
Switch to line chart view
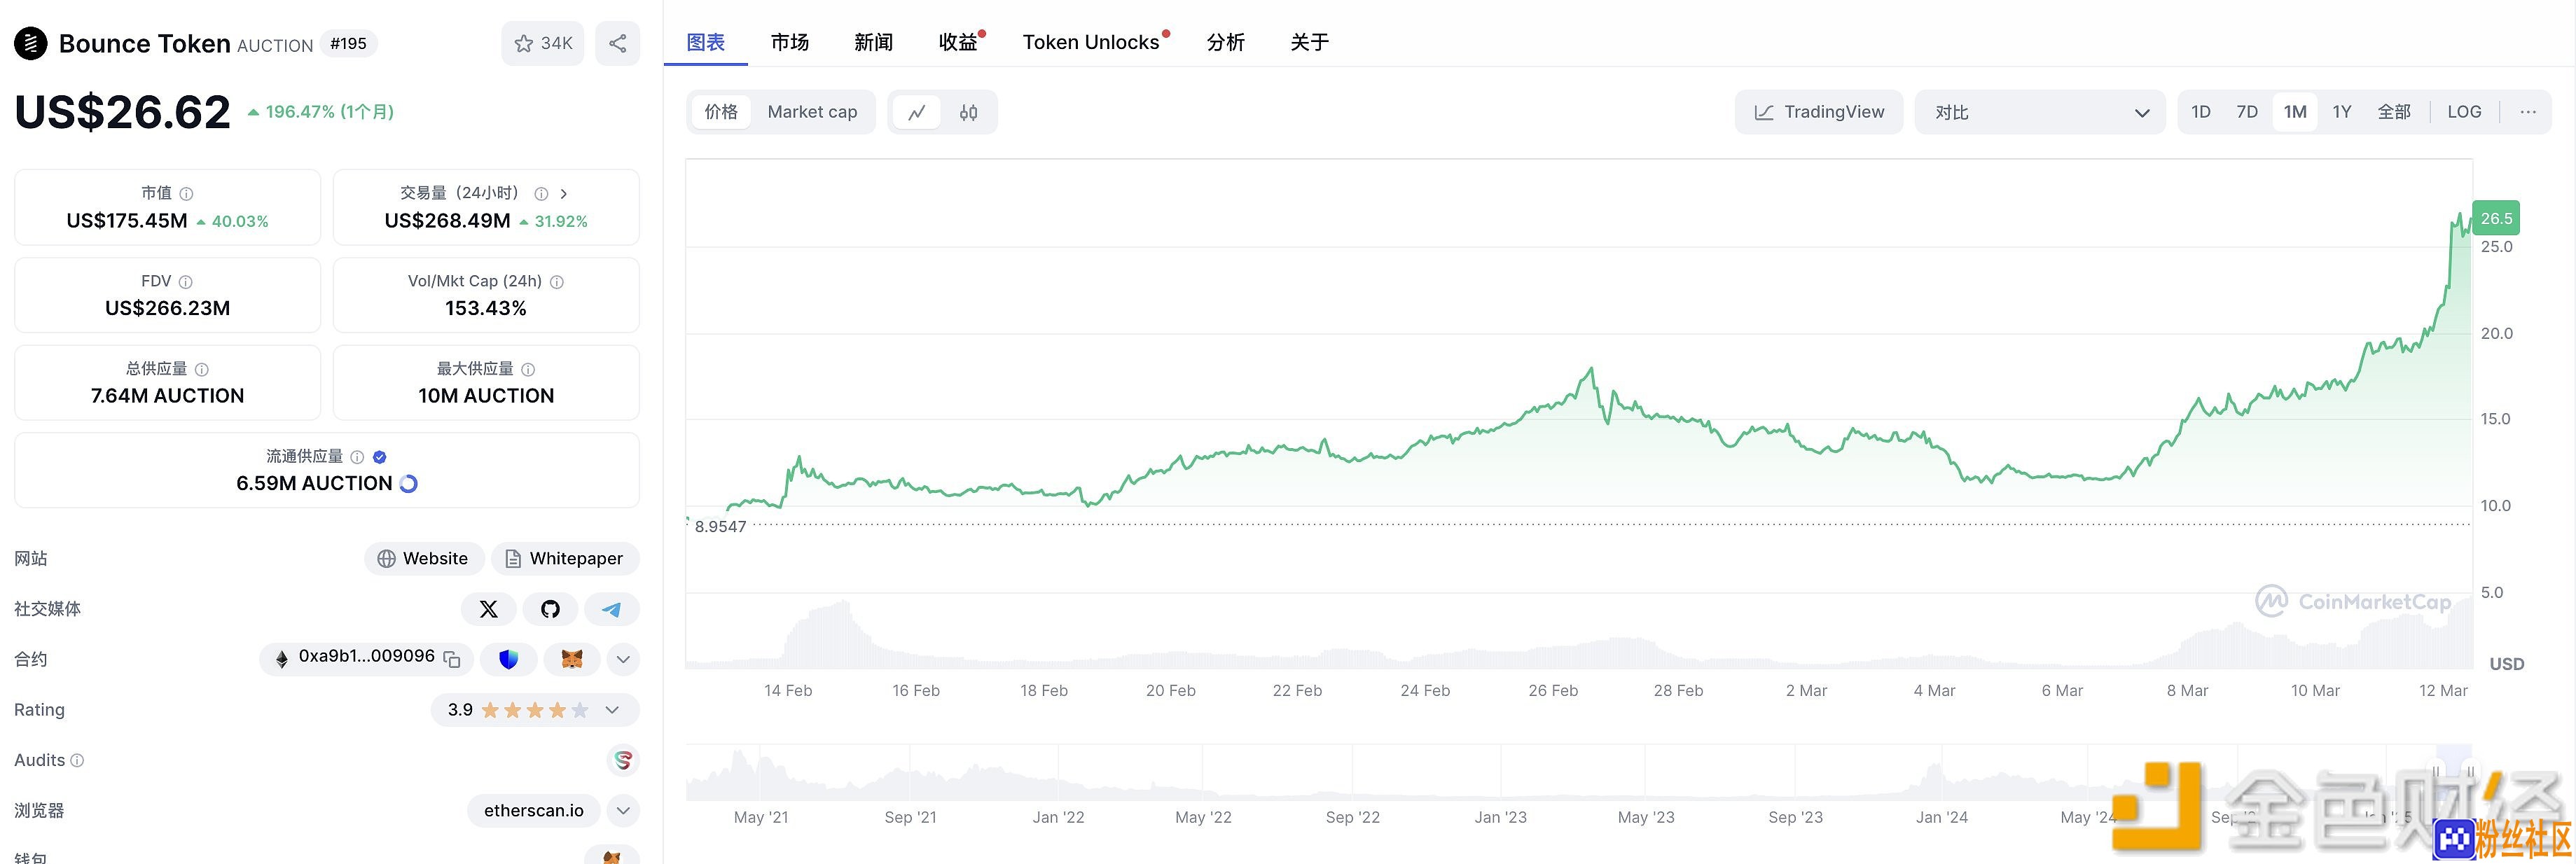pos(916,112)
